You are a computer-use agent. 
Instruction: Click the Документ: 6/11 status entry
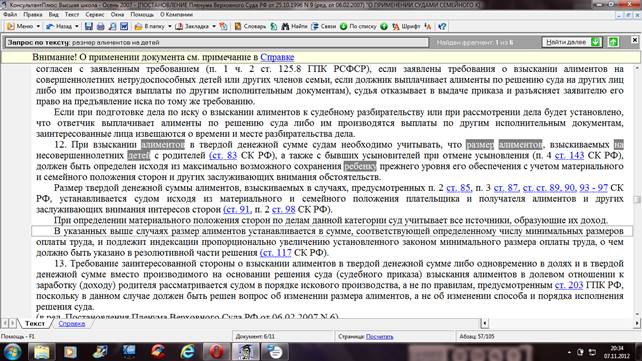click(x=255, y=336)
